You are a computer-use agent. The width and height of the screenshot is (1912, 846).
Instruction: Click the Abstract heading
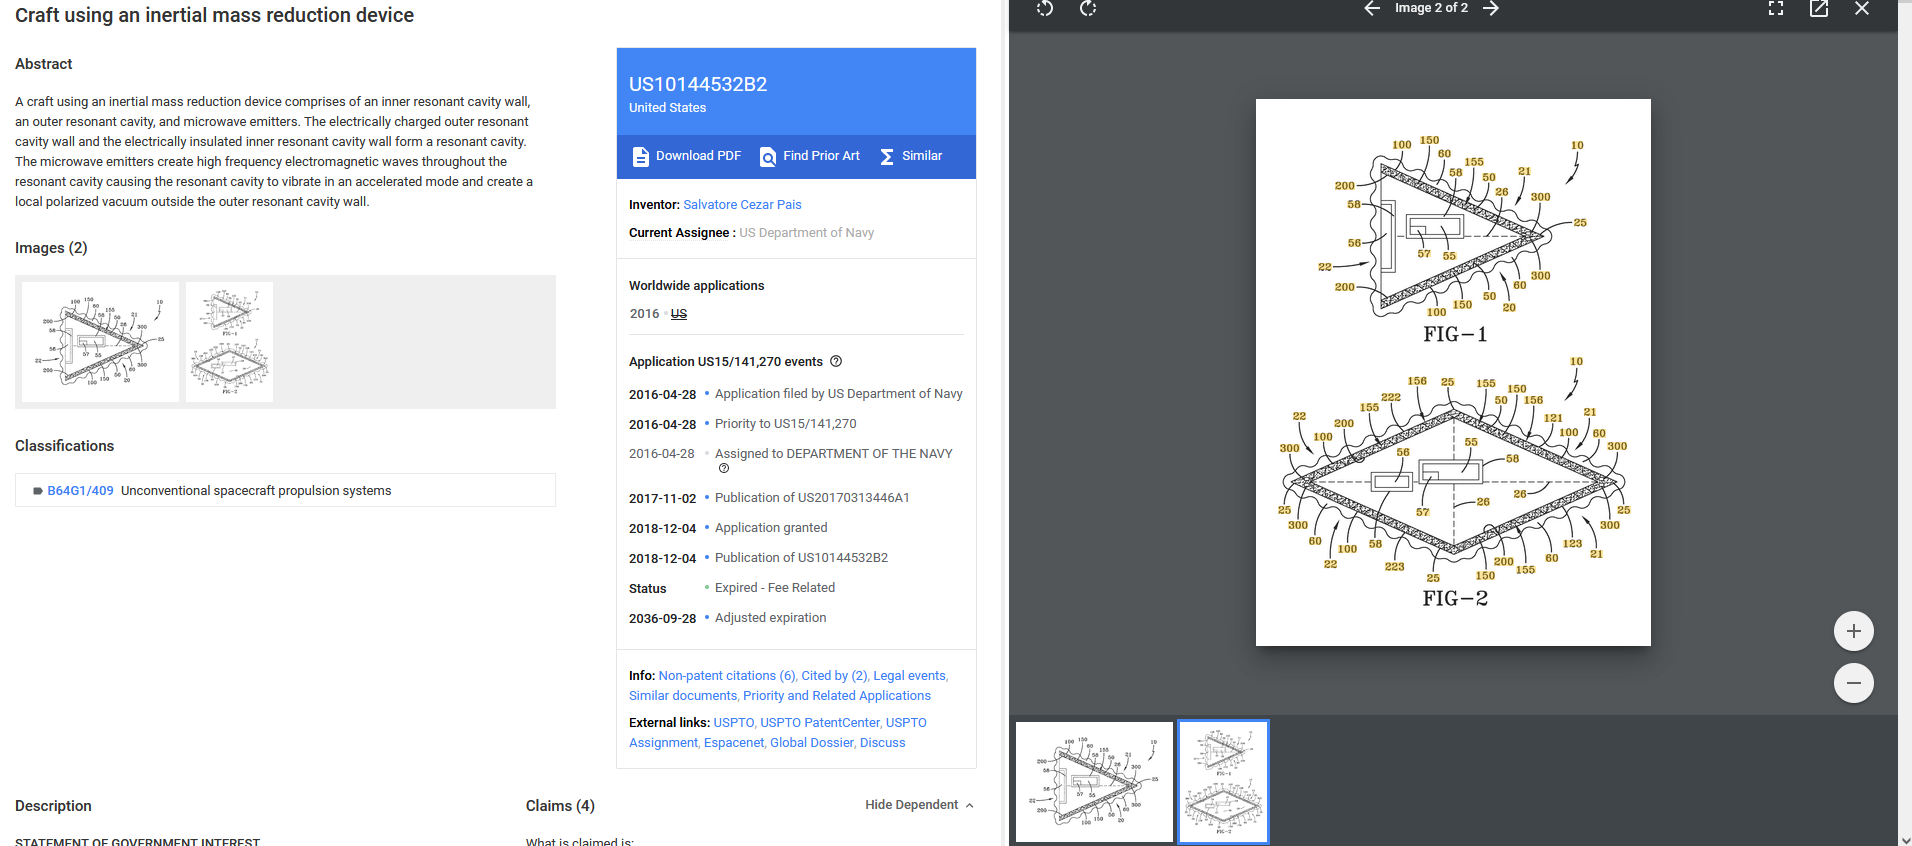(43, 64)
